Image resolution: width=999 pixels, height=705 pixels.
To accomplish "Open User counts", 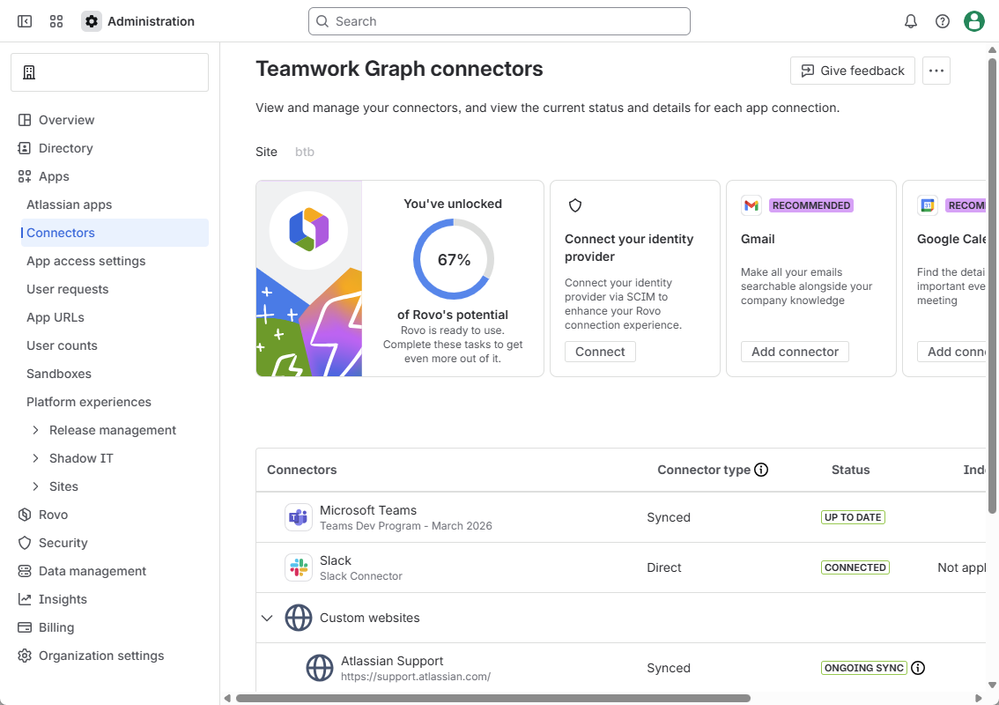I will pos(62,345).
